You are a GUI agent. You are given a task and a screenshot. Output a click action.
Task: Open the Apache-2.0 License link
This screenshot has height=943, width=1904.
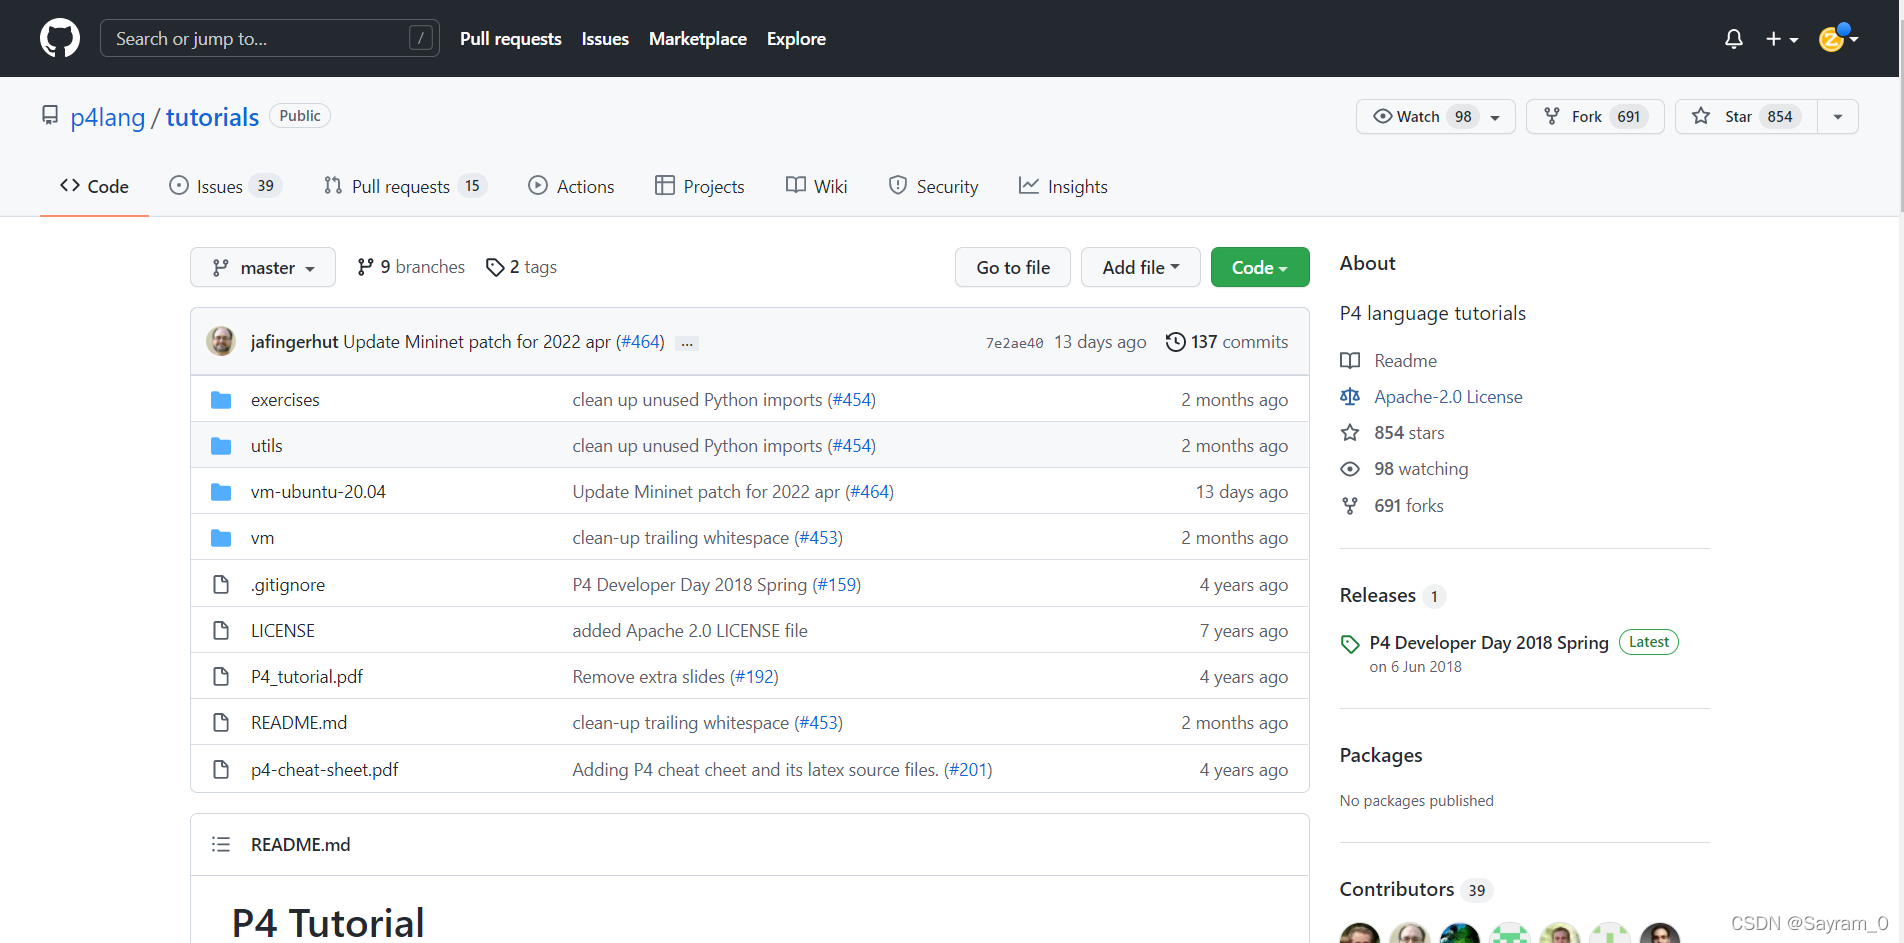pyautogui.click(x=1448, y=397)
